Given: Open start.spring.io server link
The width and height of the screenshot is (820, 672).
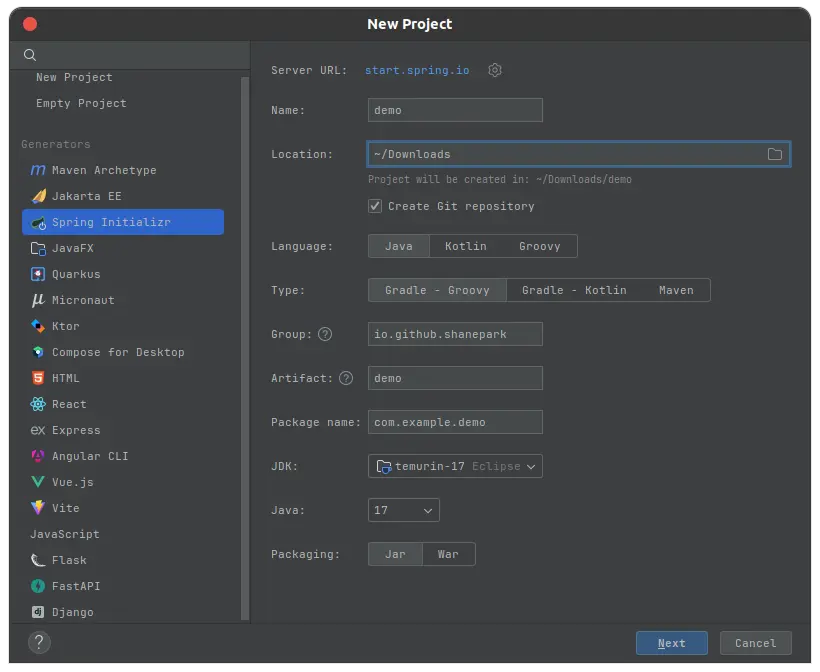Looking at the screenshot, I should (x=417, y=70).
